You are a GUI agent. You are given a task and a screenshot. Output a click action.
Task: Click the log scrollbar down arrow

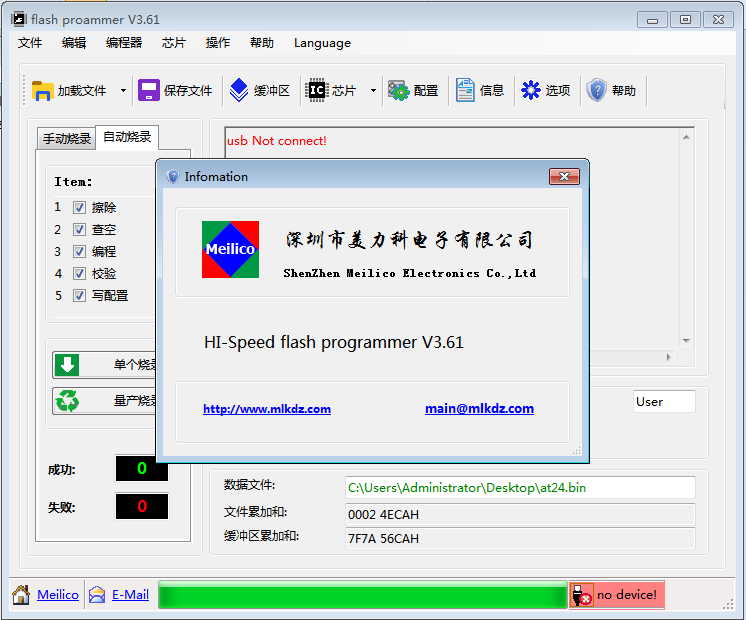tap(686, 341)
